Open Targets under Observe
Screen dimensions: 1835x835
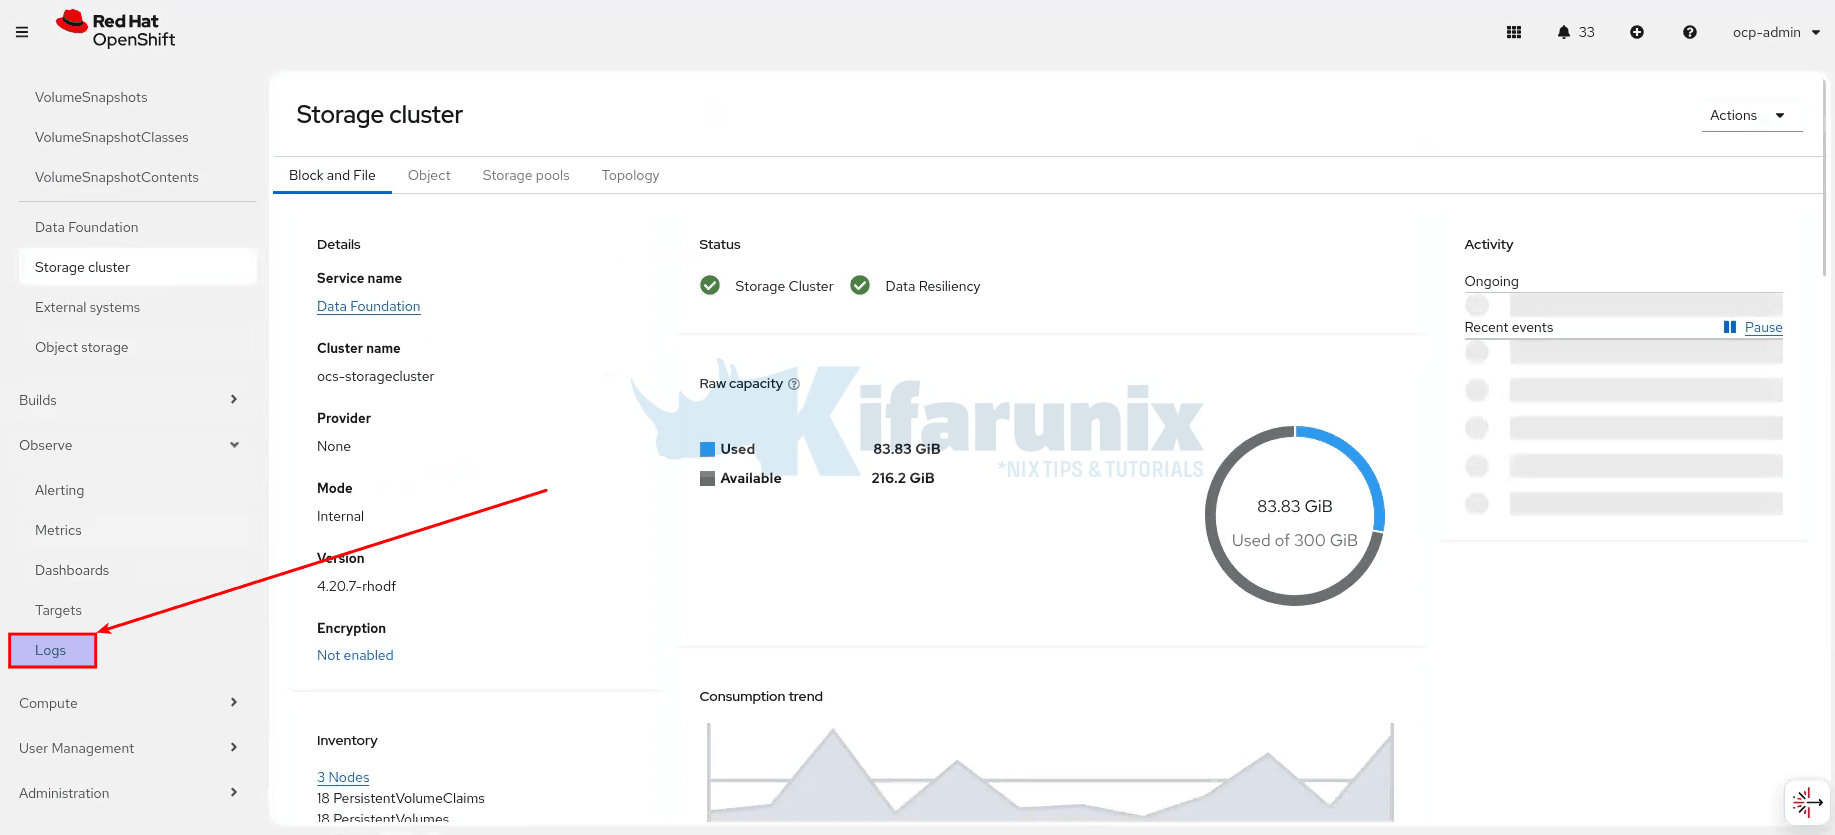(58, 610)
